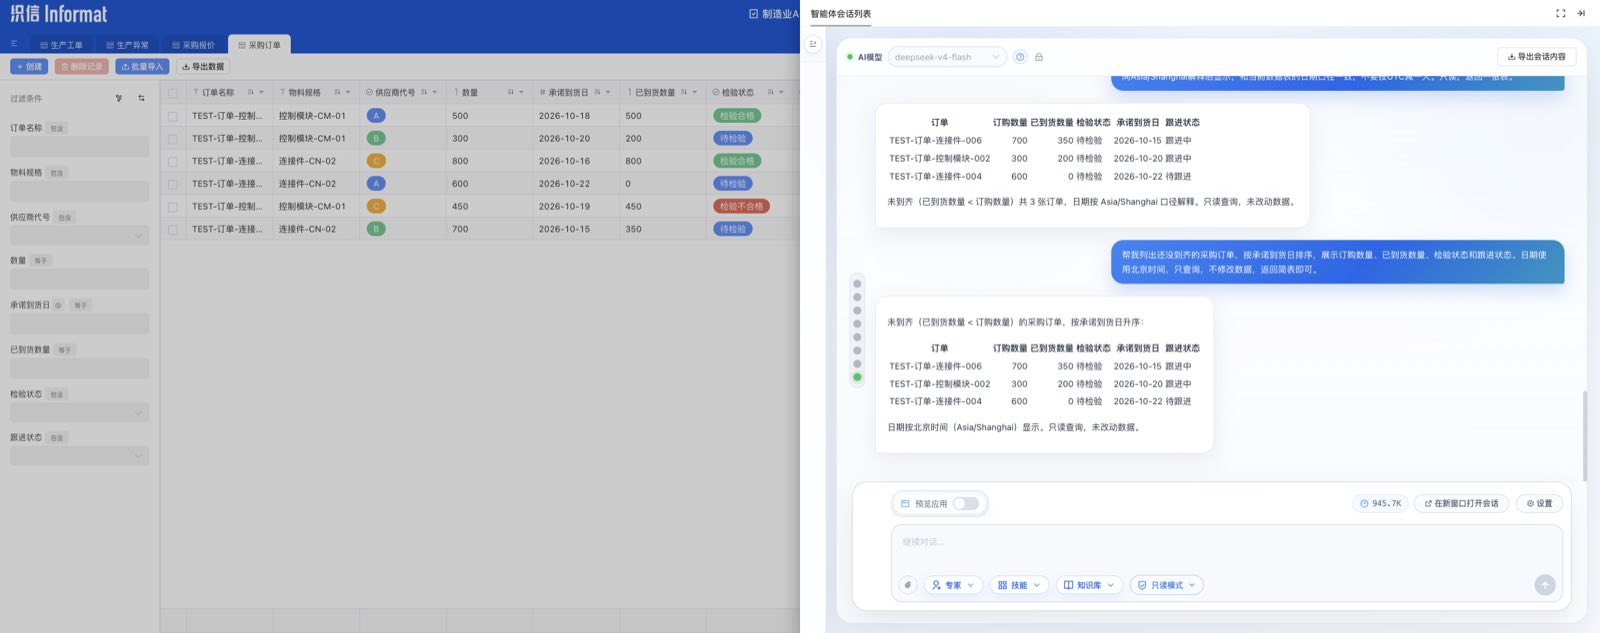Enter fullscreen mode for the conversation panel
Screen dimensions: 1600x633
(x=1560, y=13)
